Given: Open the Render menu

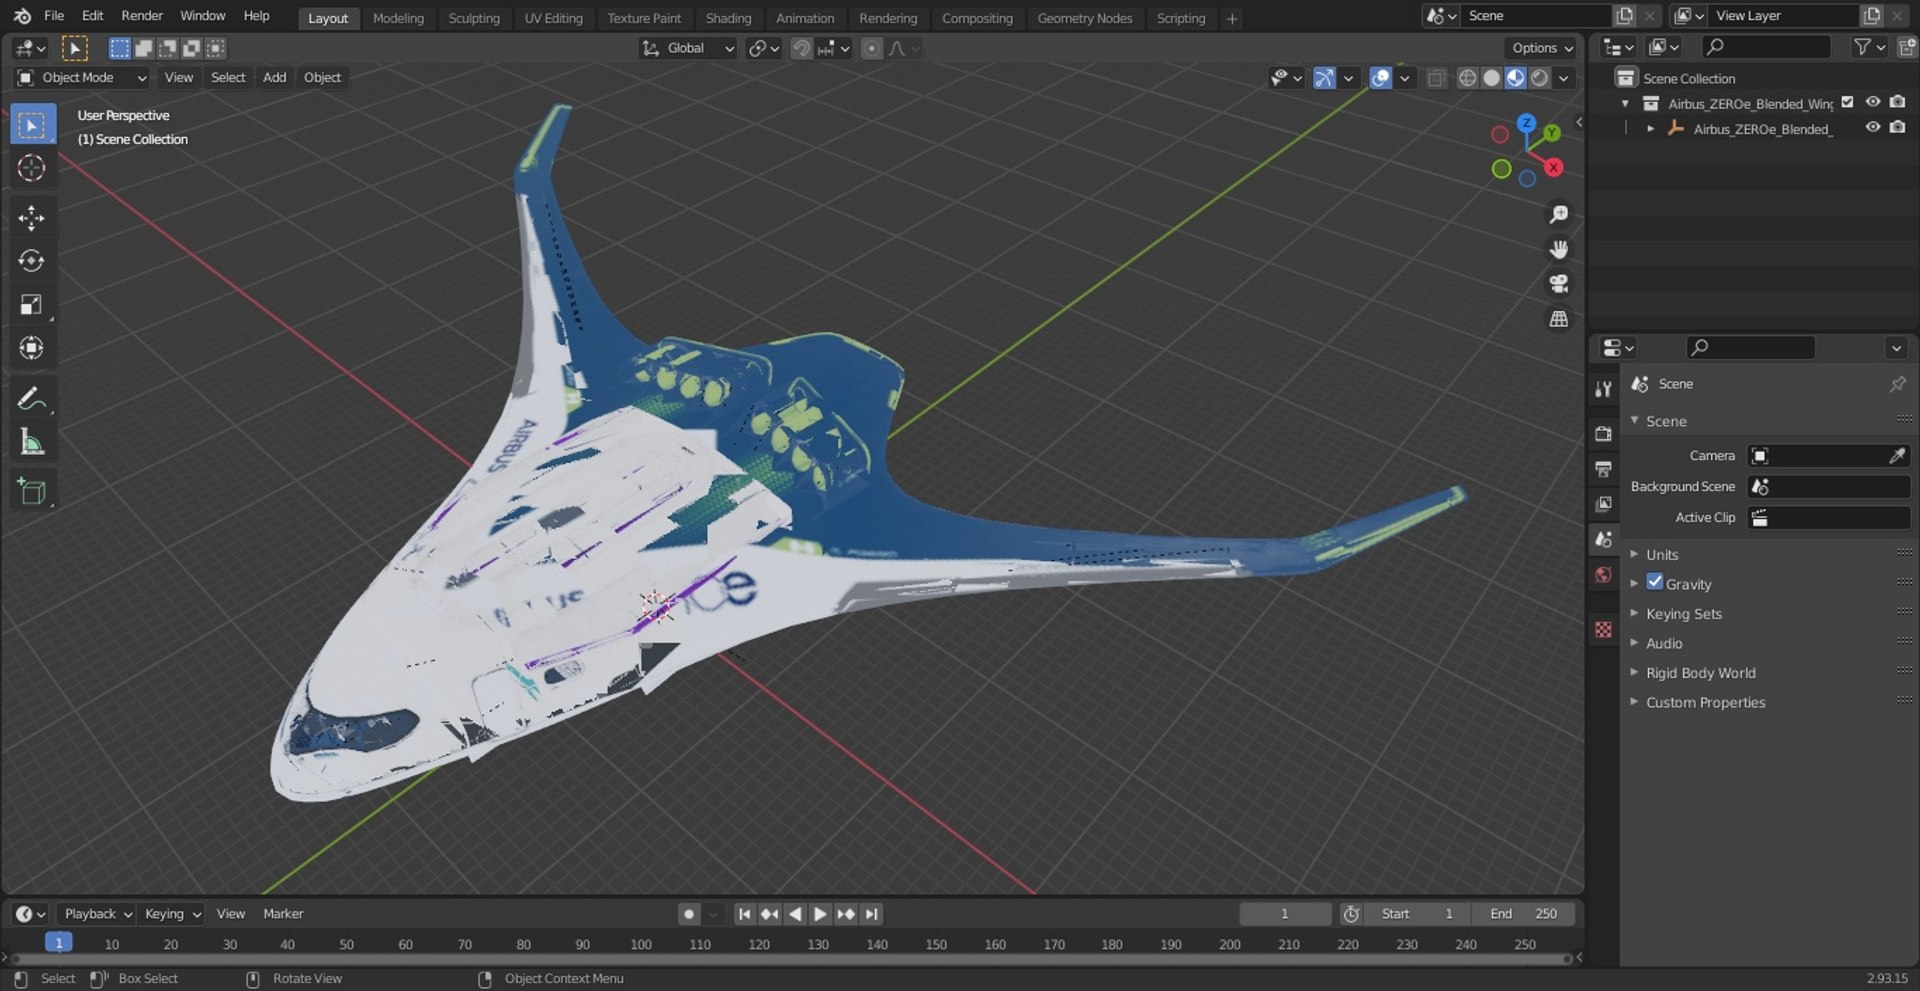Looking at the screenshot, I should 142,16.
